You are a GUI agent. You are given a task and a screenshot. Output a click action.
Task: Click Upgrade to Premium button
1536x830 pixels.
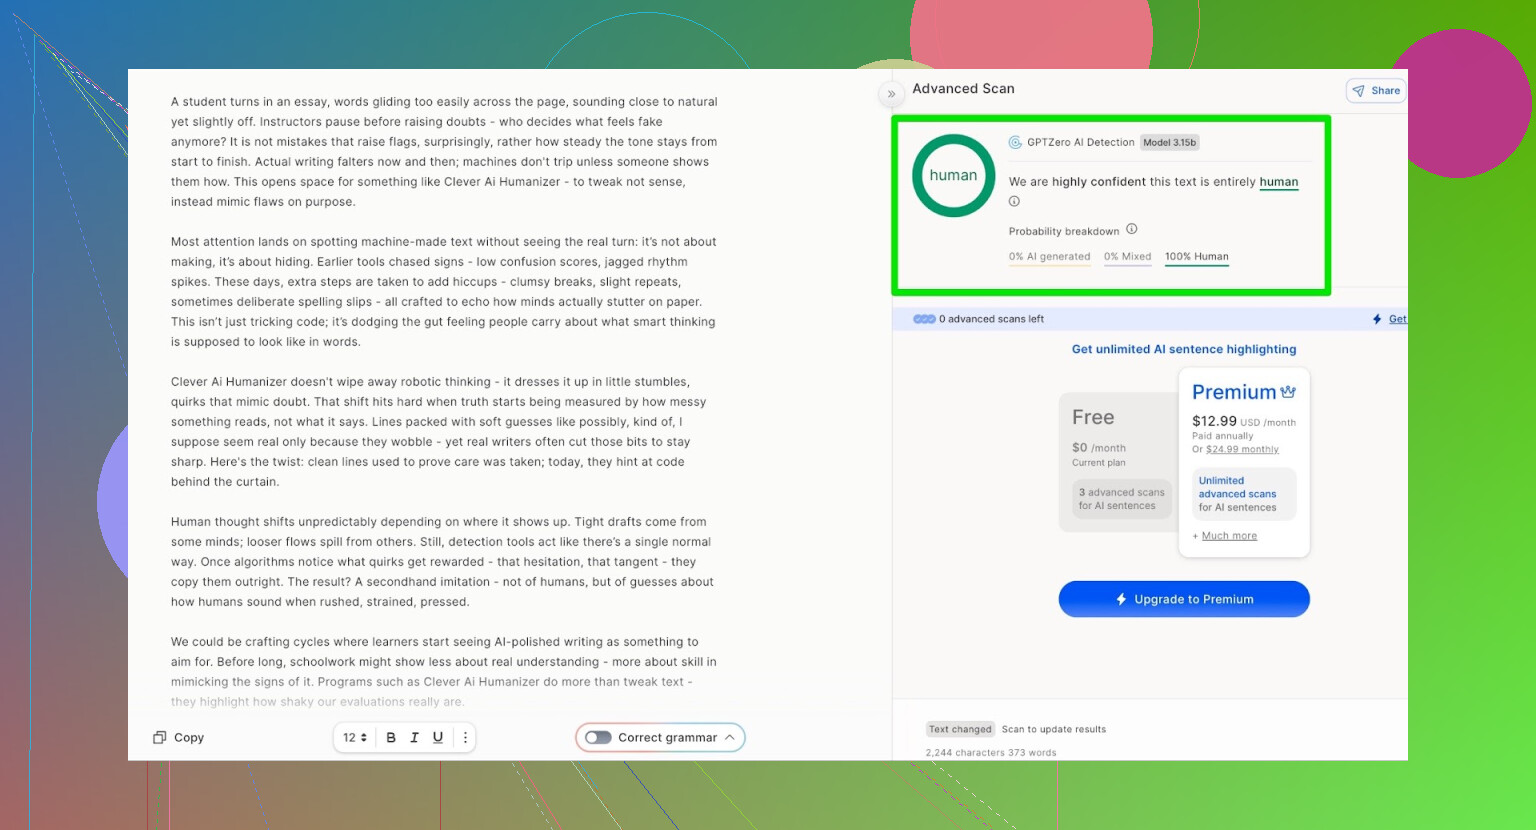point(1184,599)
